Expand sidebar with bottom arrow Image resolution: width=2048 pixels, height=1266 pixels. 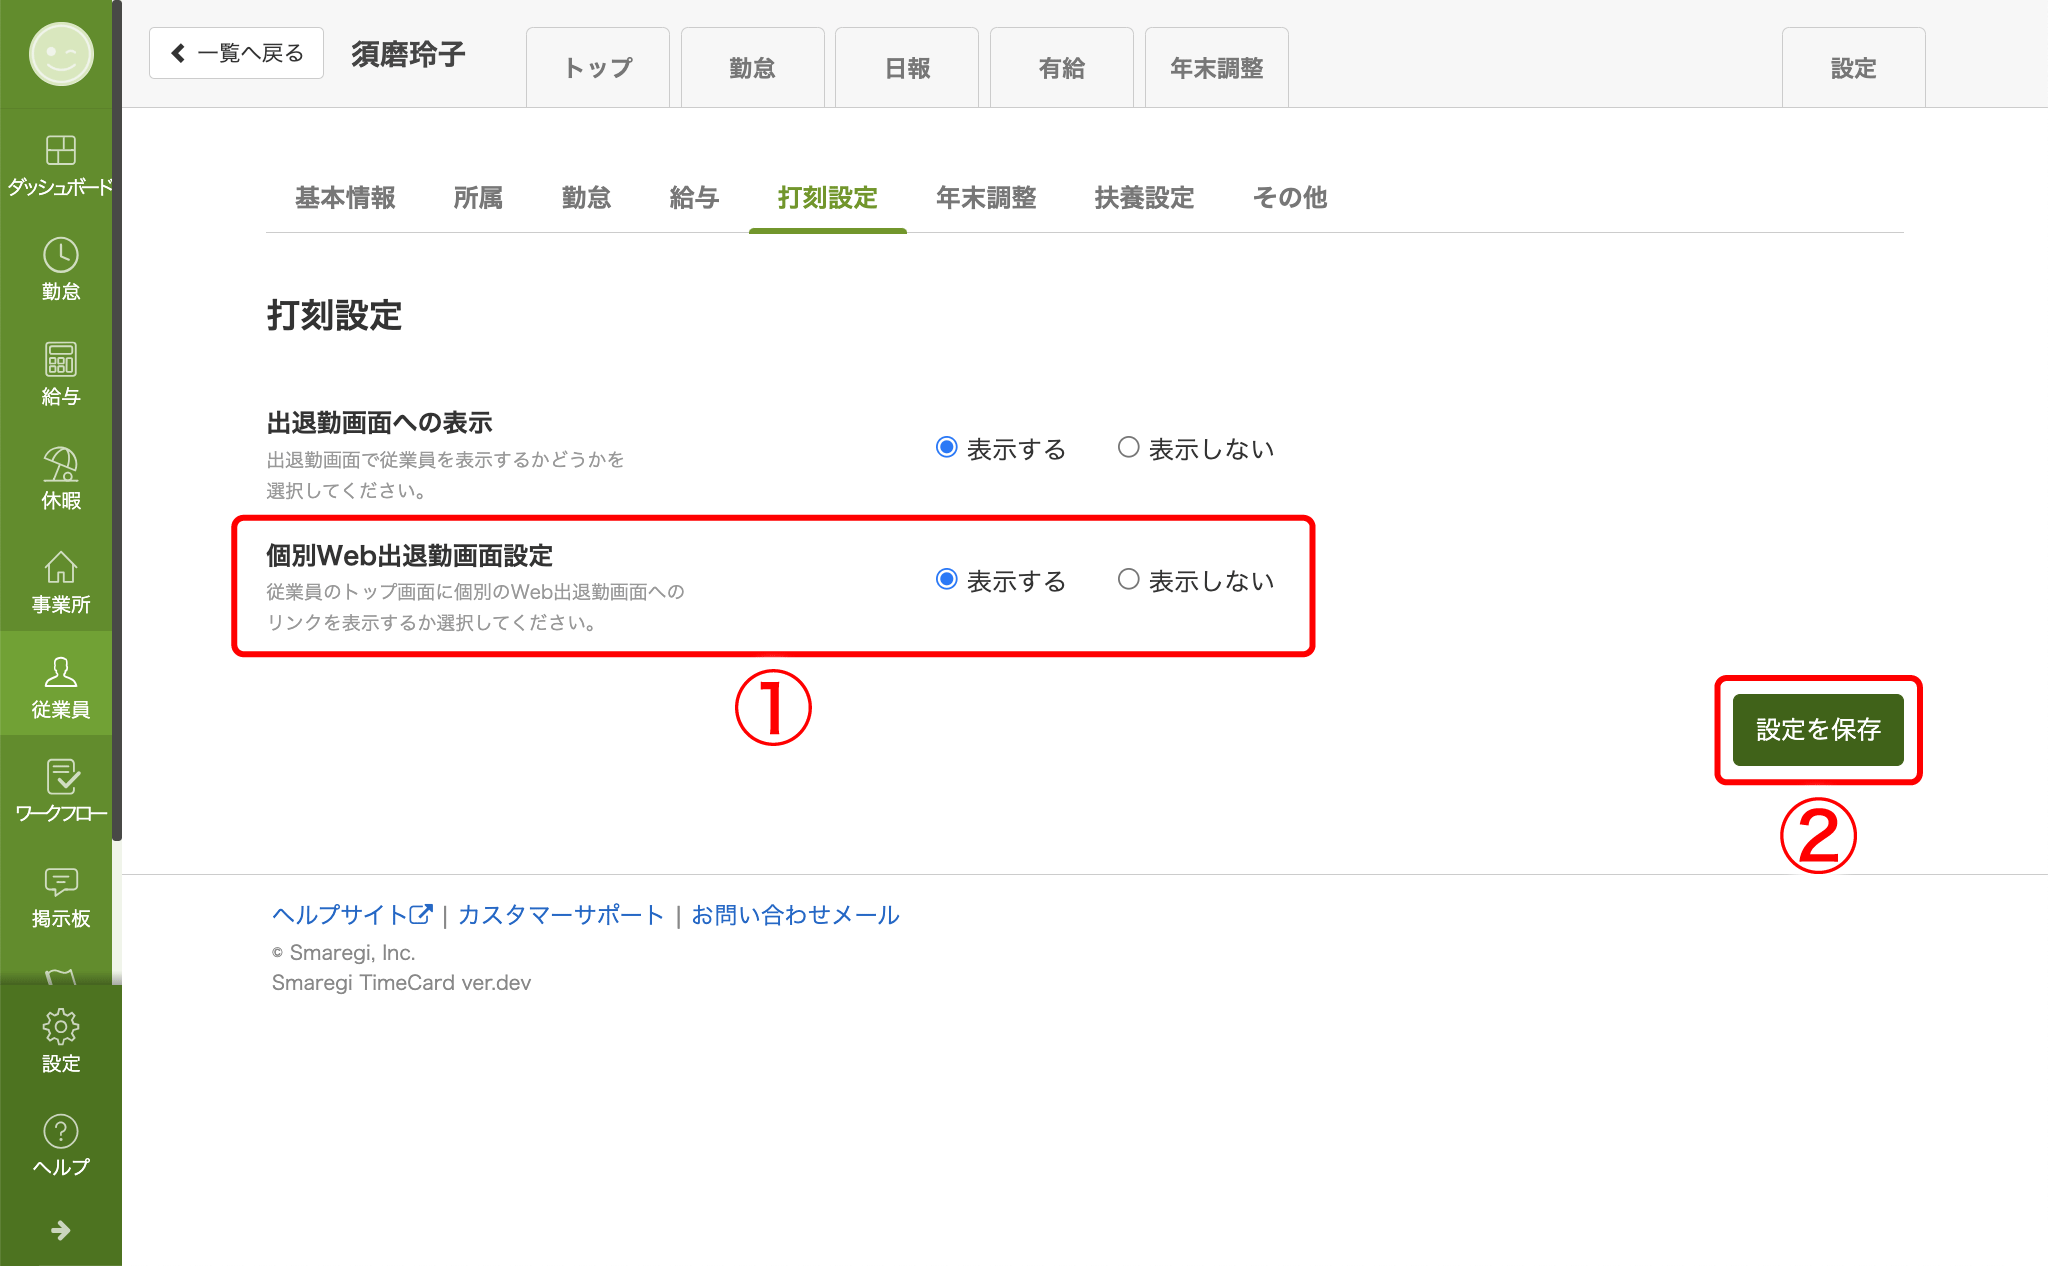tap(60, 1230)
